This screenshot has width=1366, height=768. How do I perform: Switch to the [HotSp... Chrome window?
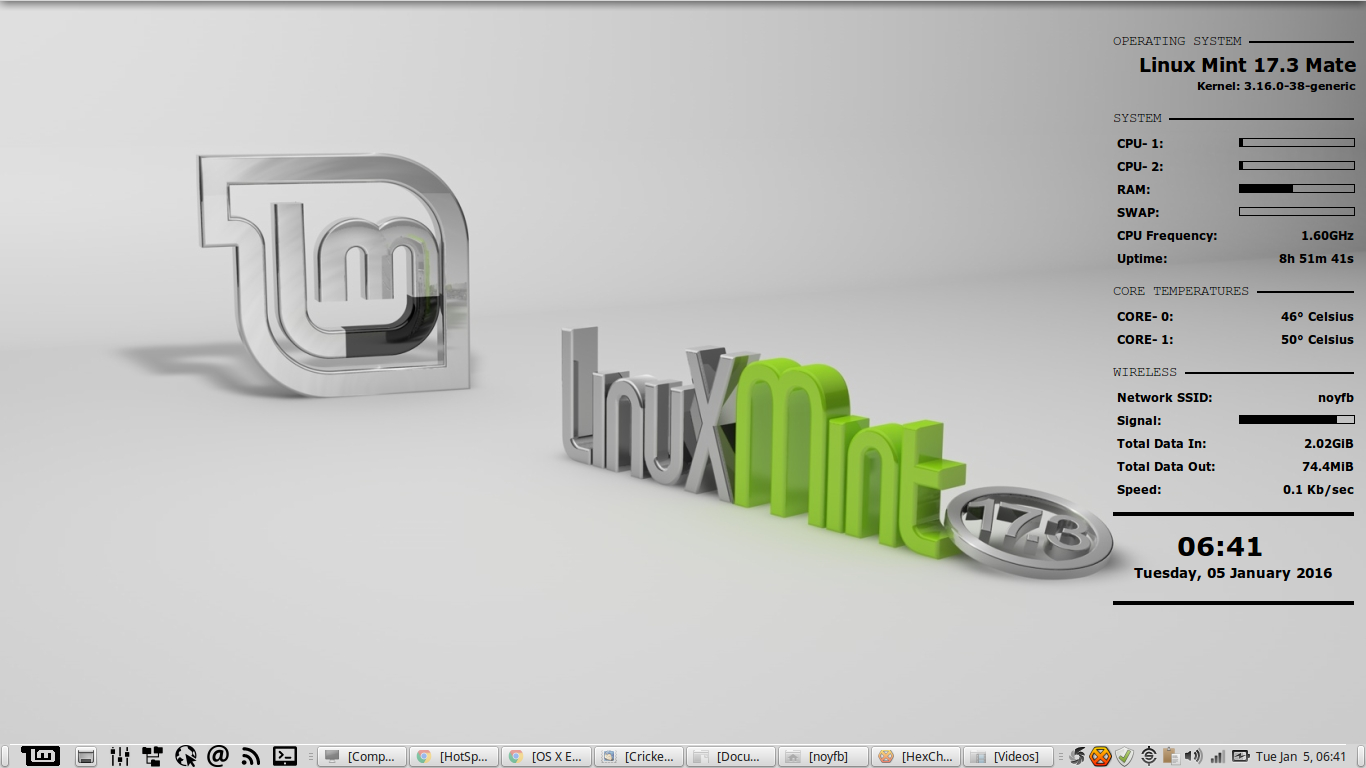point(454,757)
